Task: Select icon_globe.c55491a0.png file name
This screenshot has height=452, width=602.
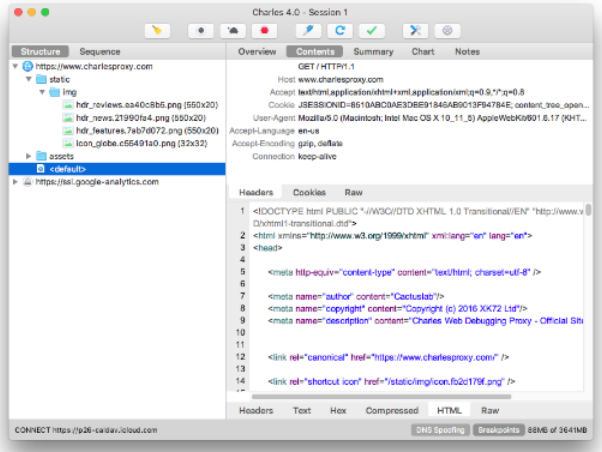Action: [x=142, y=143]
